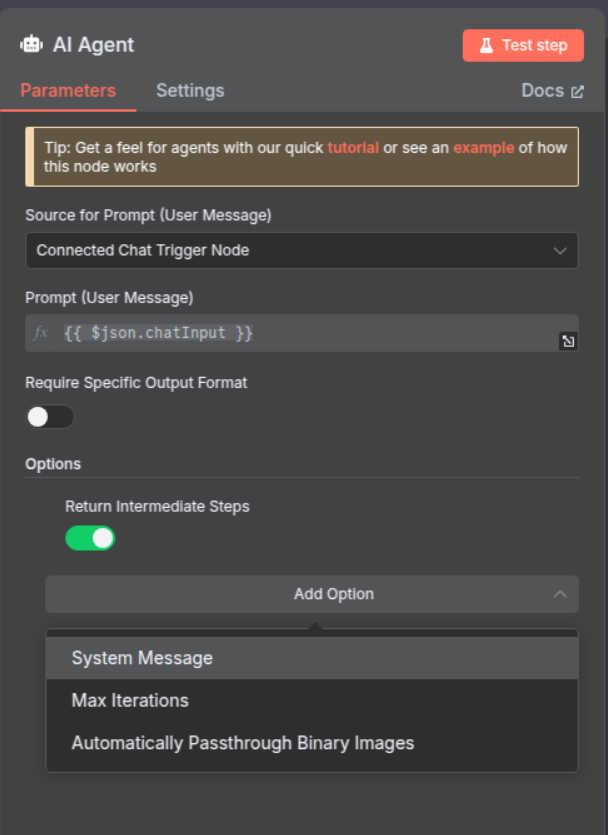Image resolution: width=608 pixels, height=835 pixels.
Task: Switch to the Parameters tab
Action: pos(68,90)
